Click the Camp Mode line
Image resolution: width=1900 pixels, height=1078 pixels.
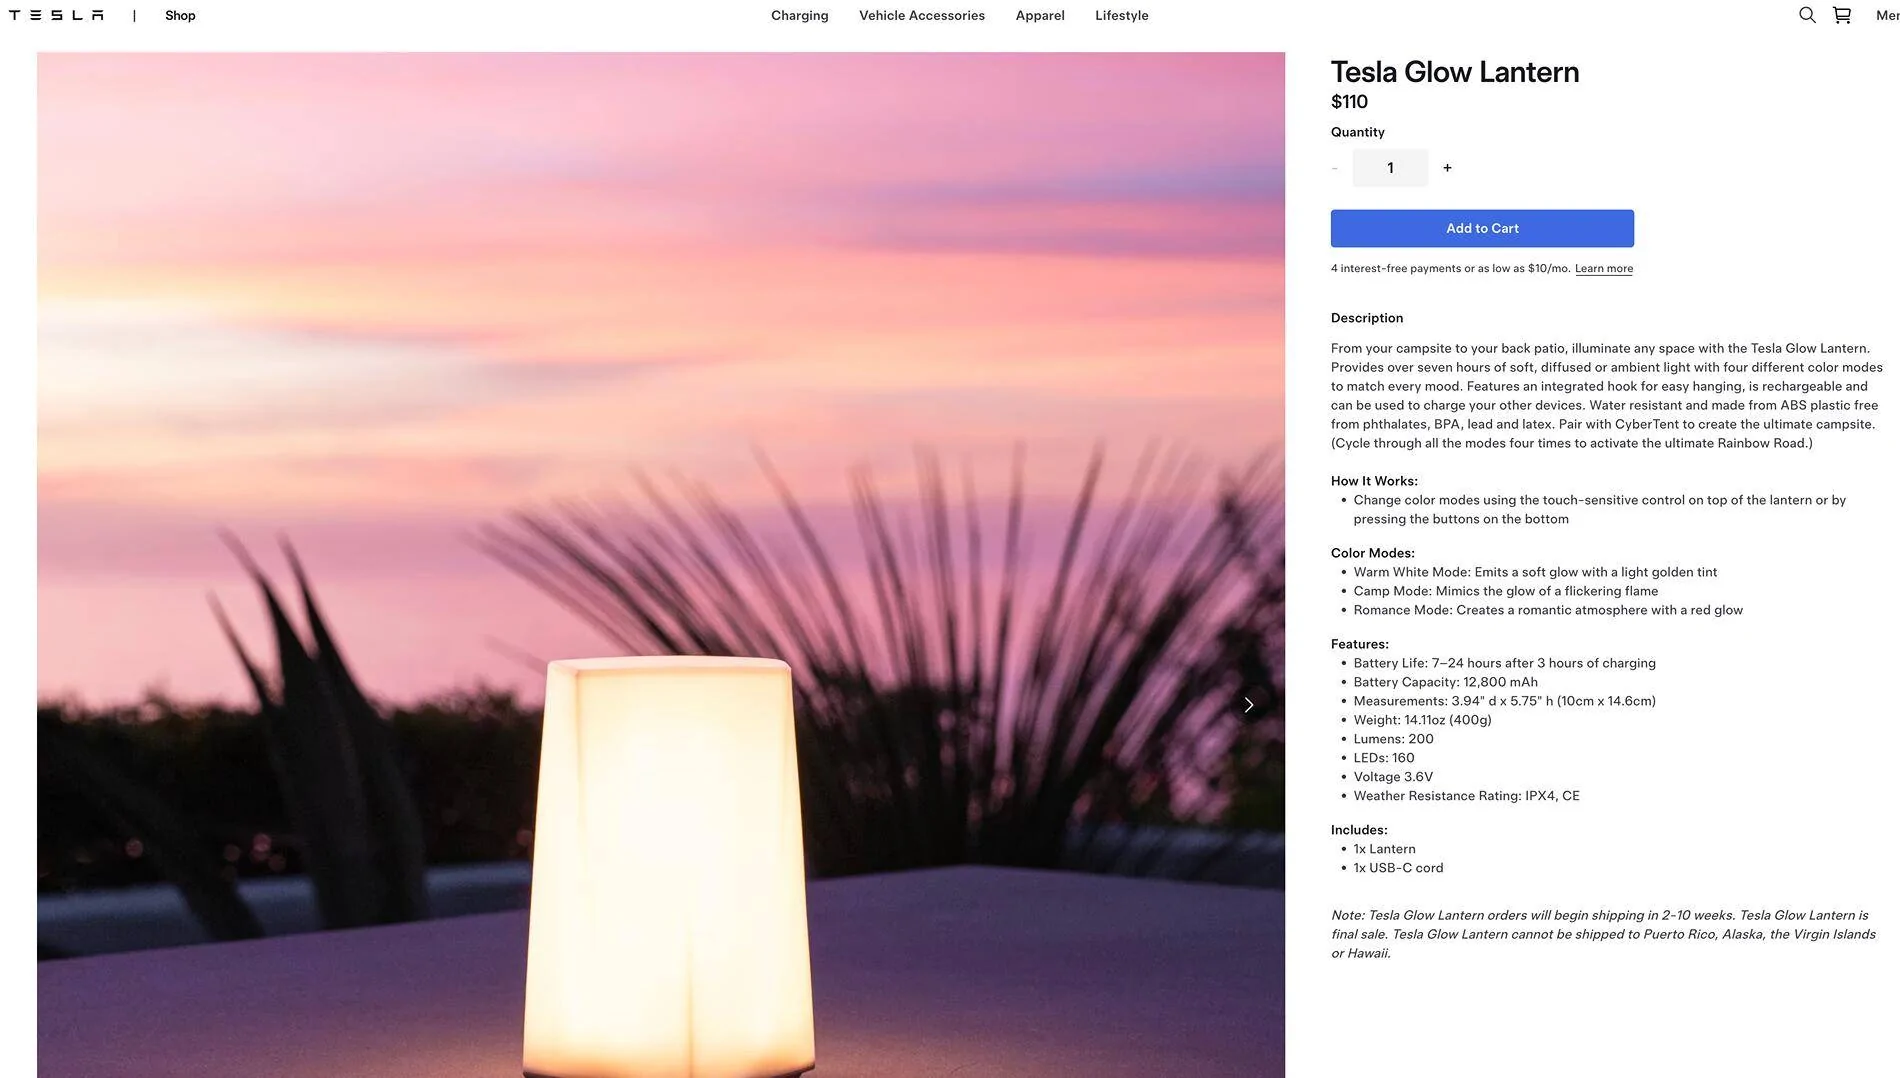(1506, 591)
